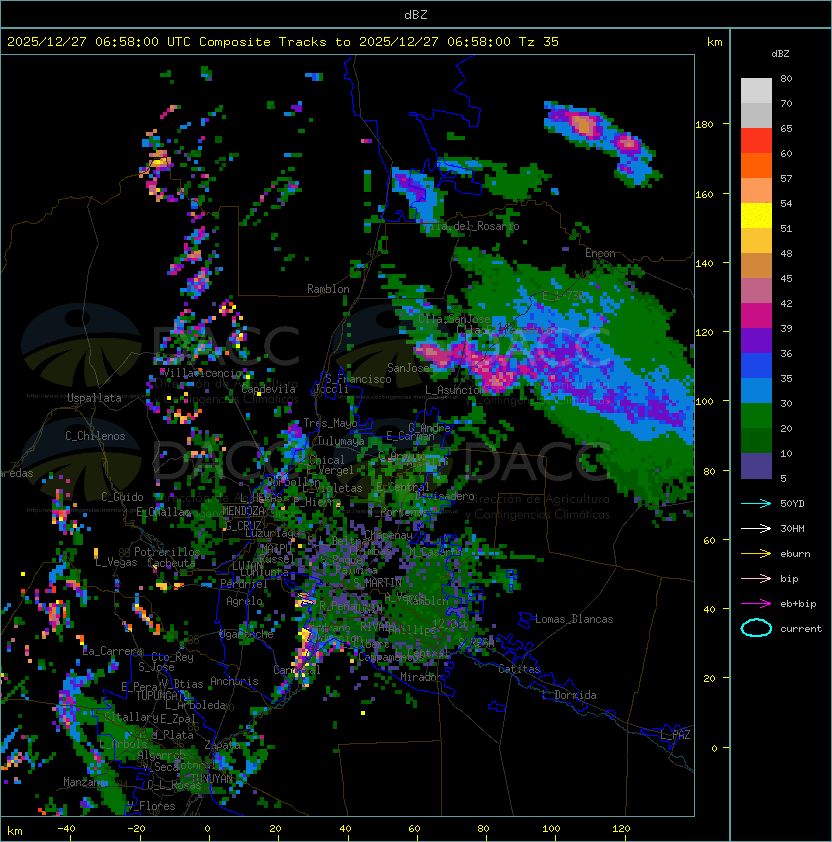Image resolution: width=832 pixels, height=842 pixels.
Task: Click the 'Encon' map label
Action: [x=600, y=253]
